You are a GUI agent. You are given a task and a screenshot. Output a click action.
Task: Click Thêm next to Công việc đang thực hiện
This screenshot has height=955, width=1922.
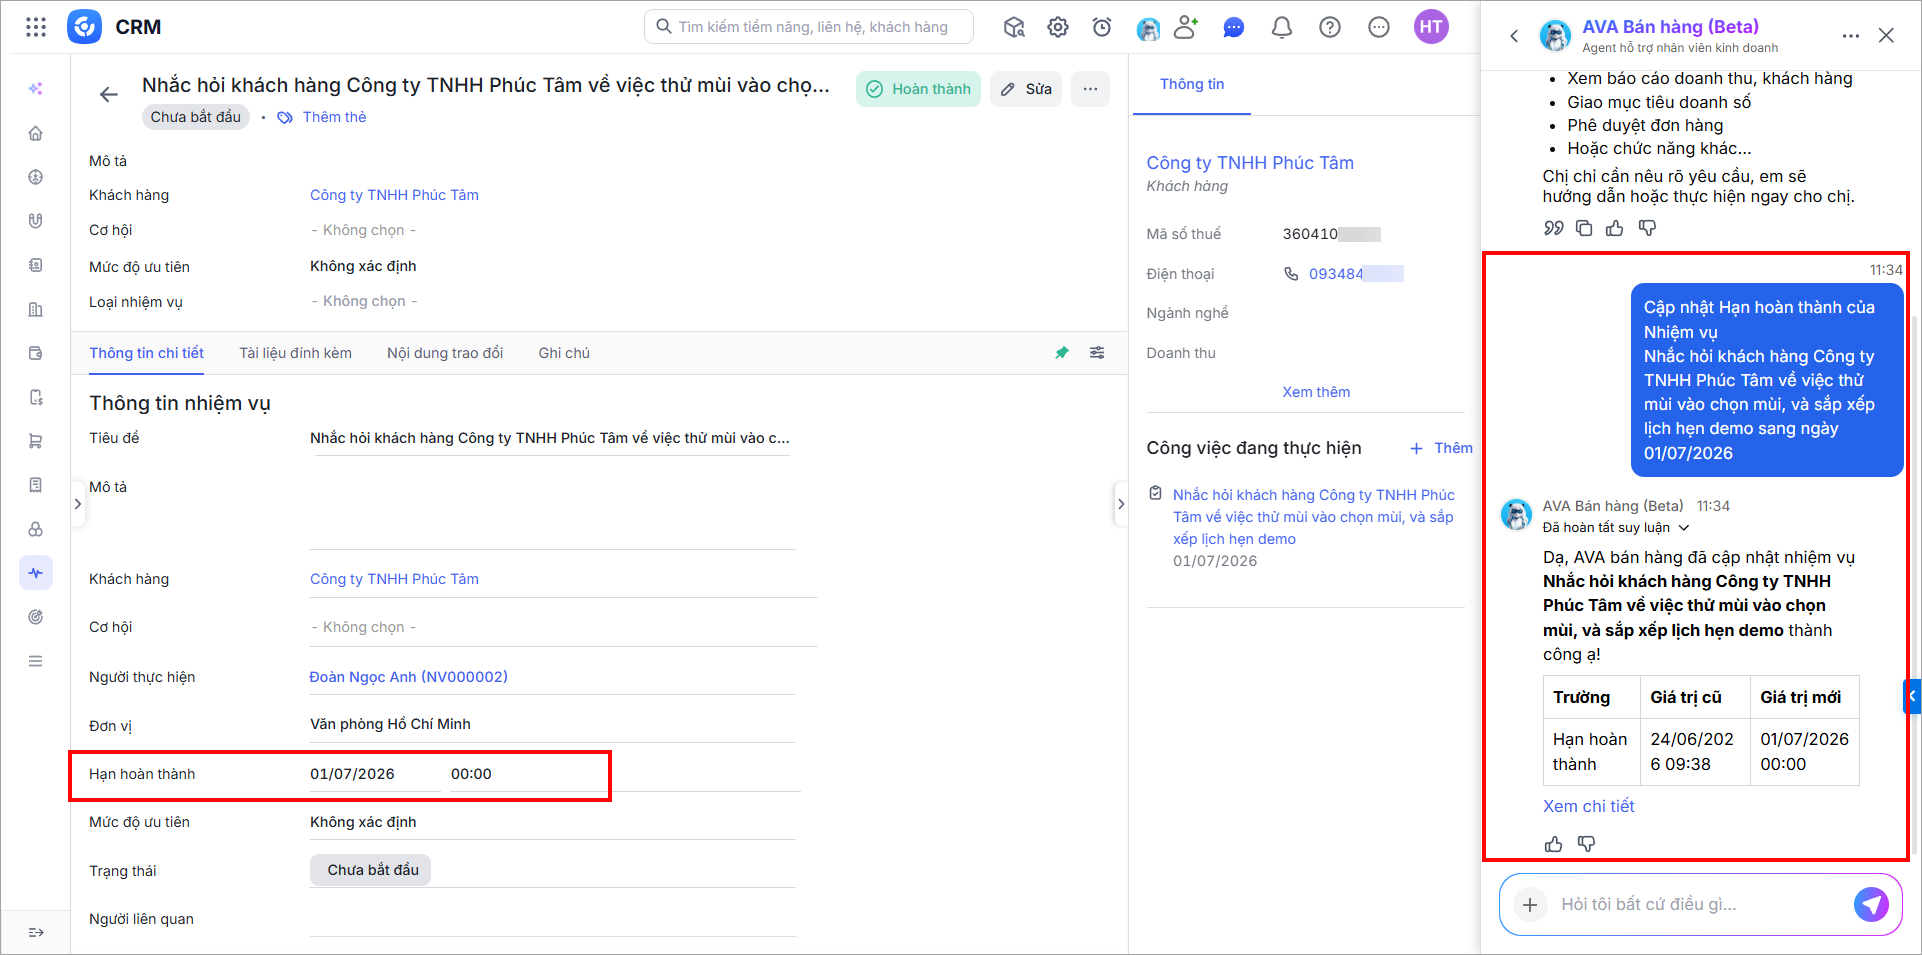(1441, 448)
